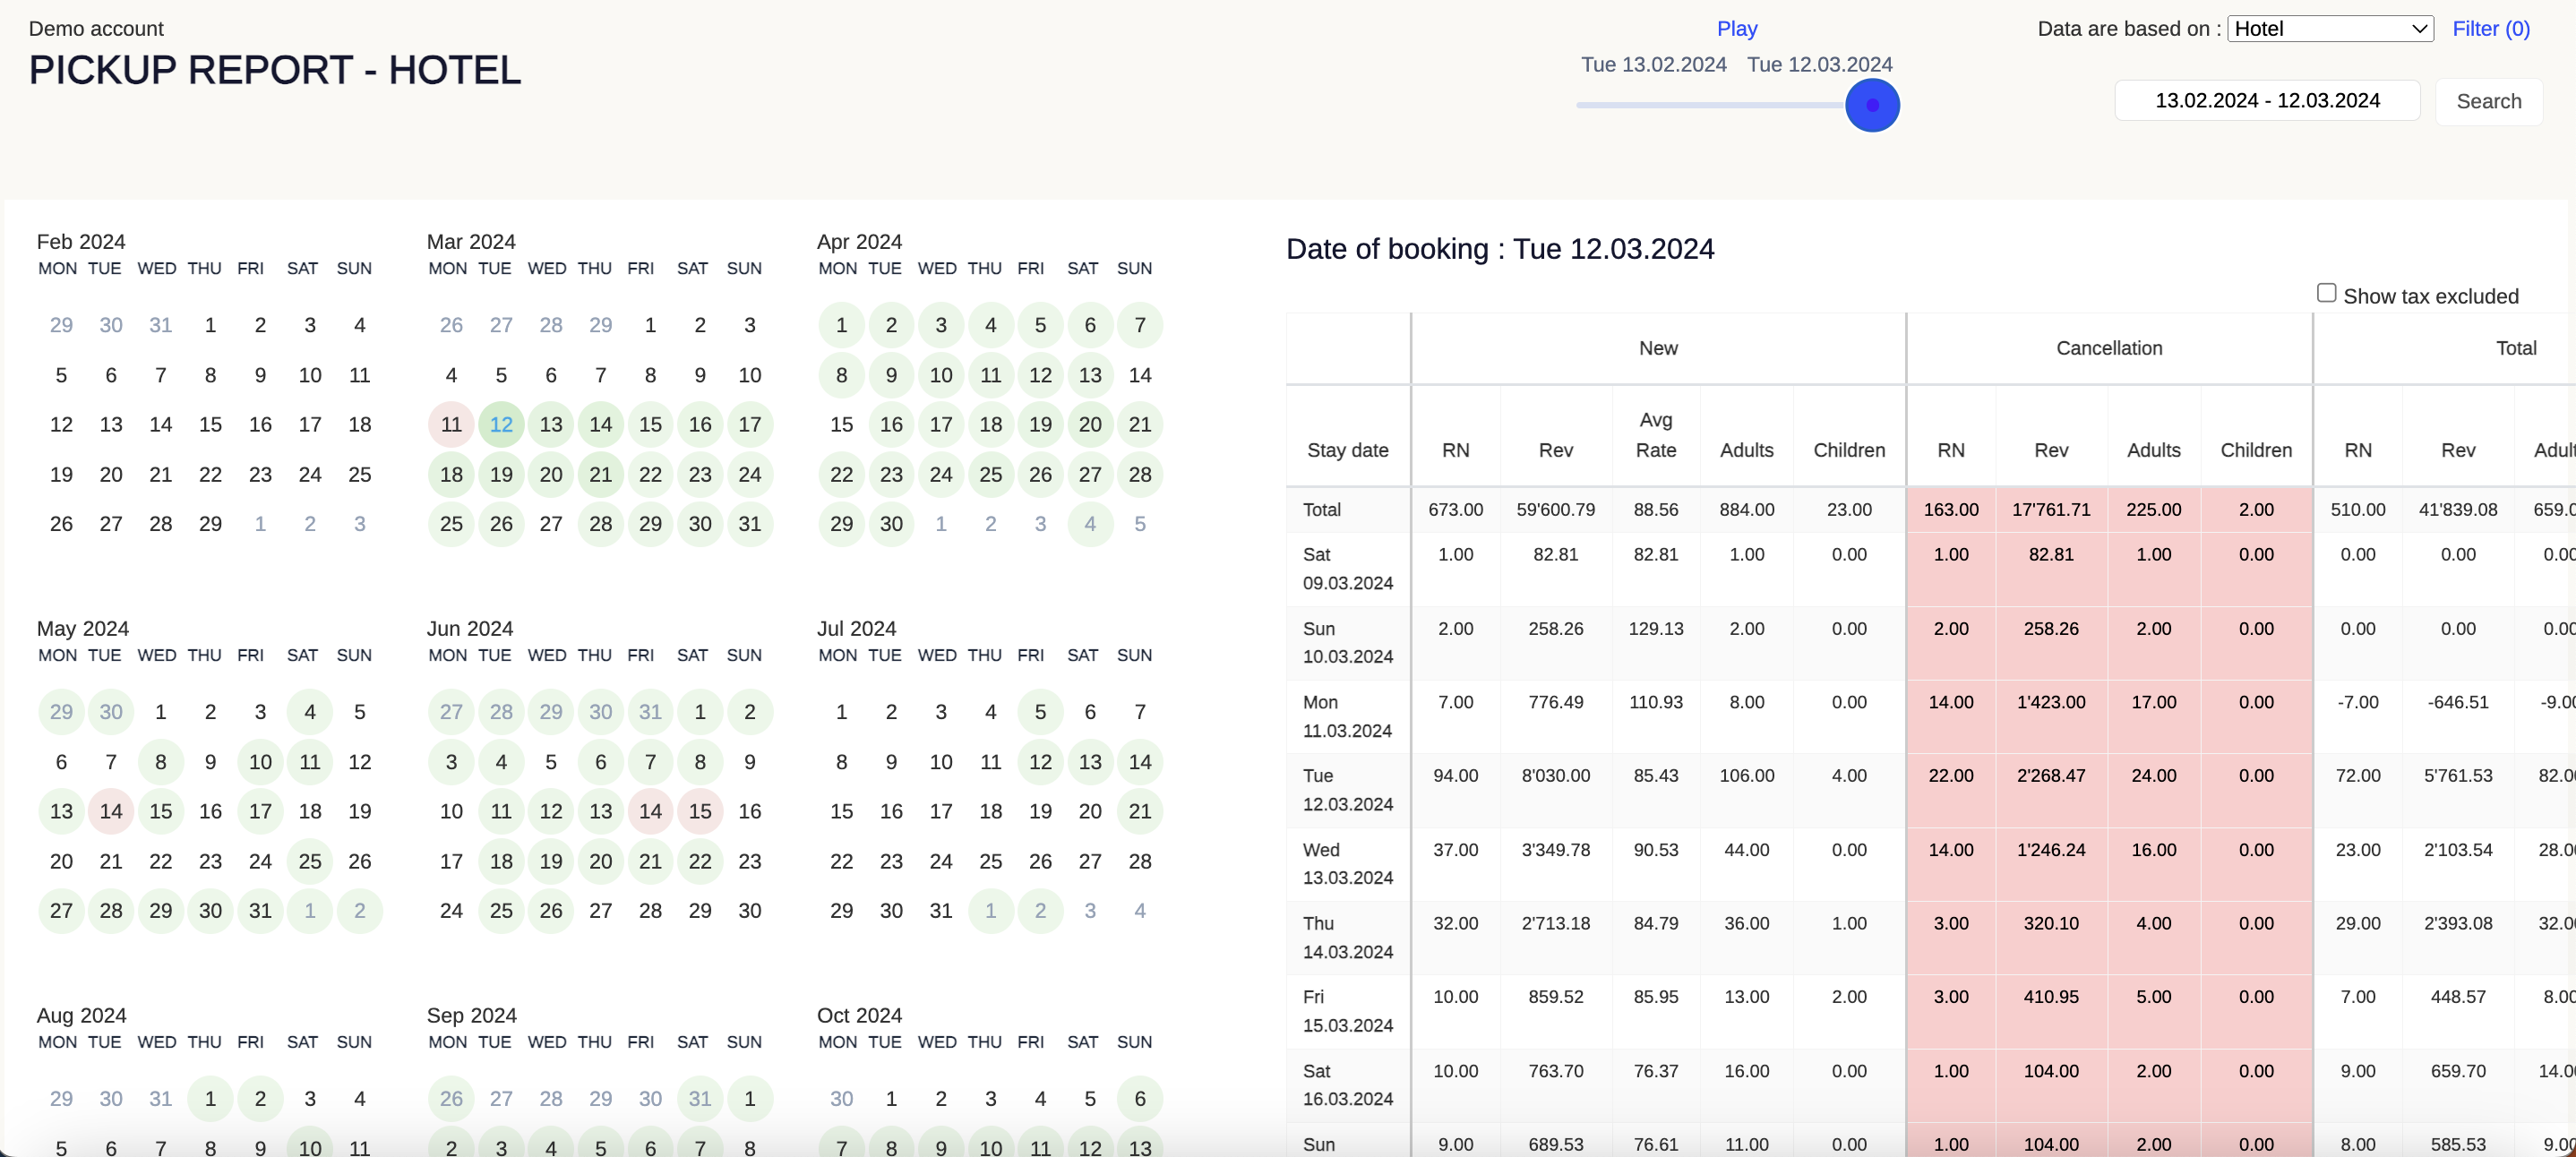
Task: Select the Tue 12.03.2024 stay date row
Action: pyautogui.click(x=1347, y=790)
